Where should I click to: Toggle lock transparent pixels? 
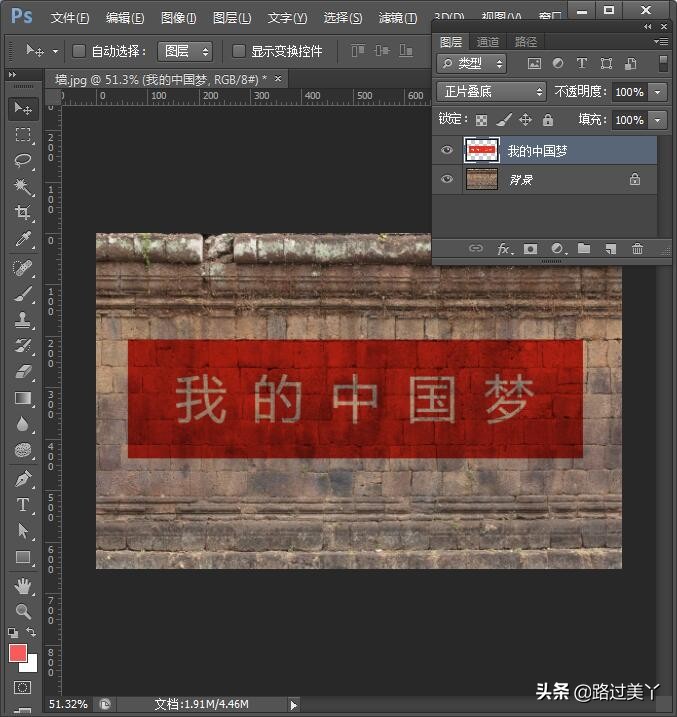481,120
